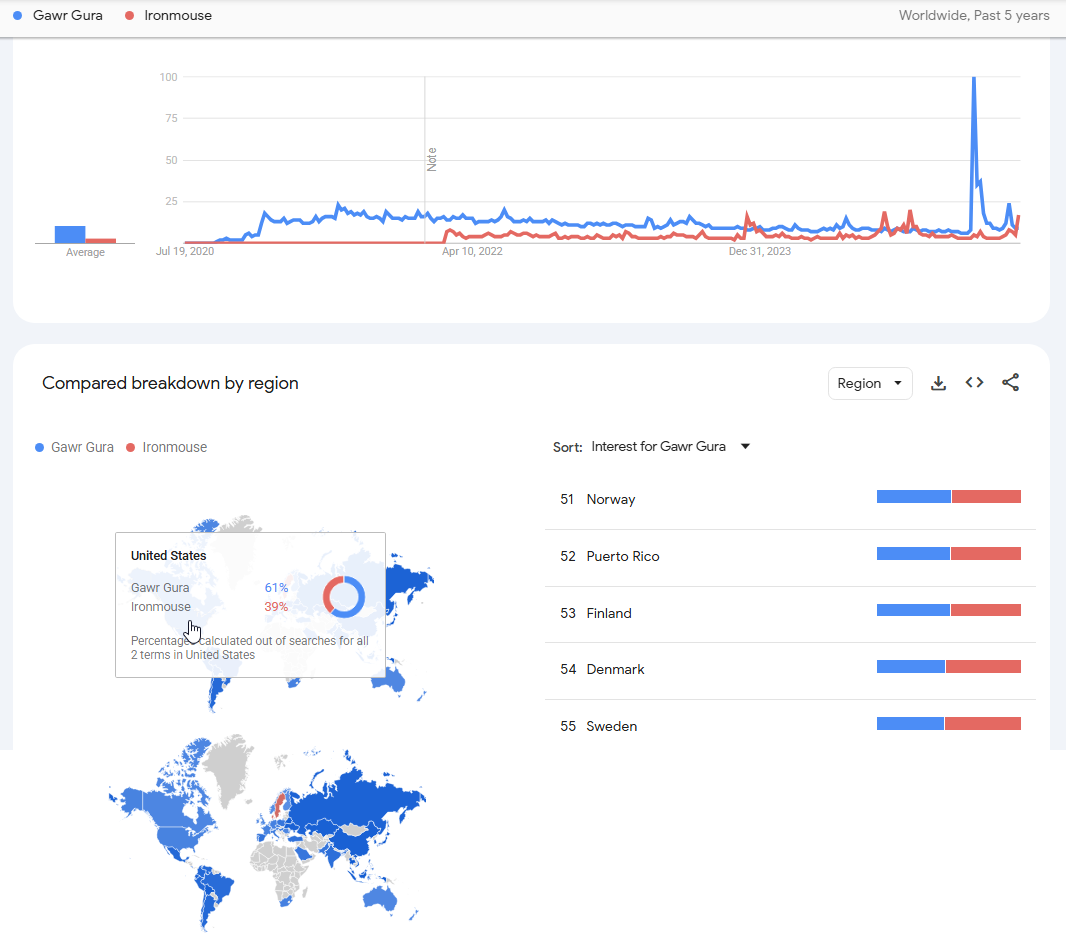1066x938 pixels.
Task: Click the 61% Gawr Gura value in tooltip
Action: tap(276, 588)
